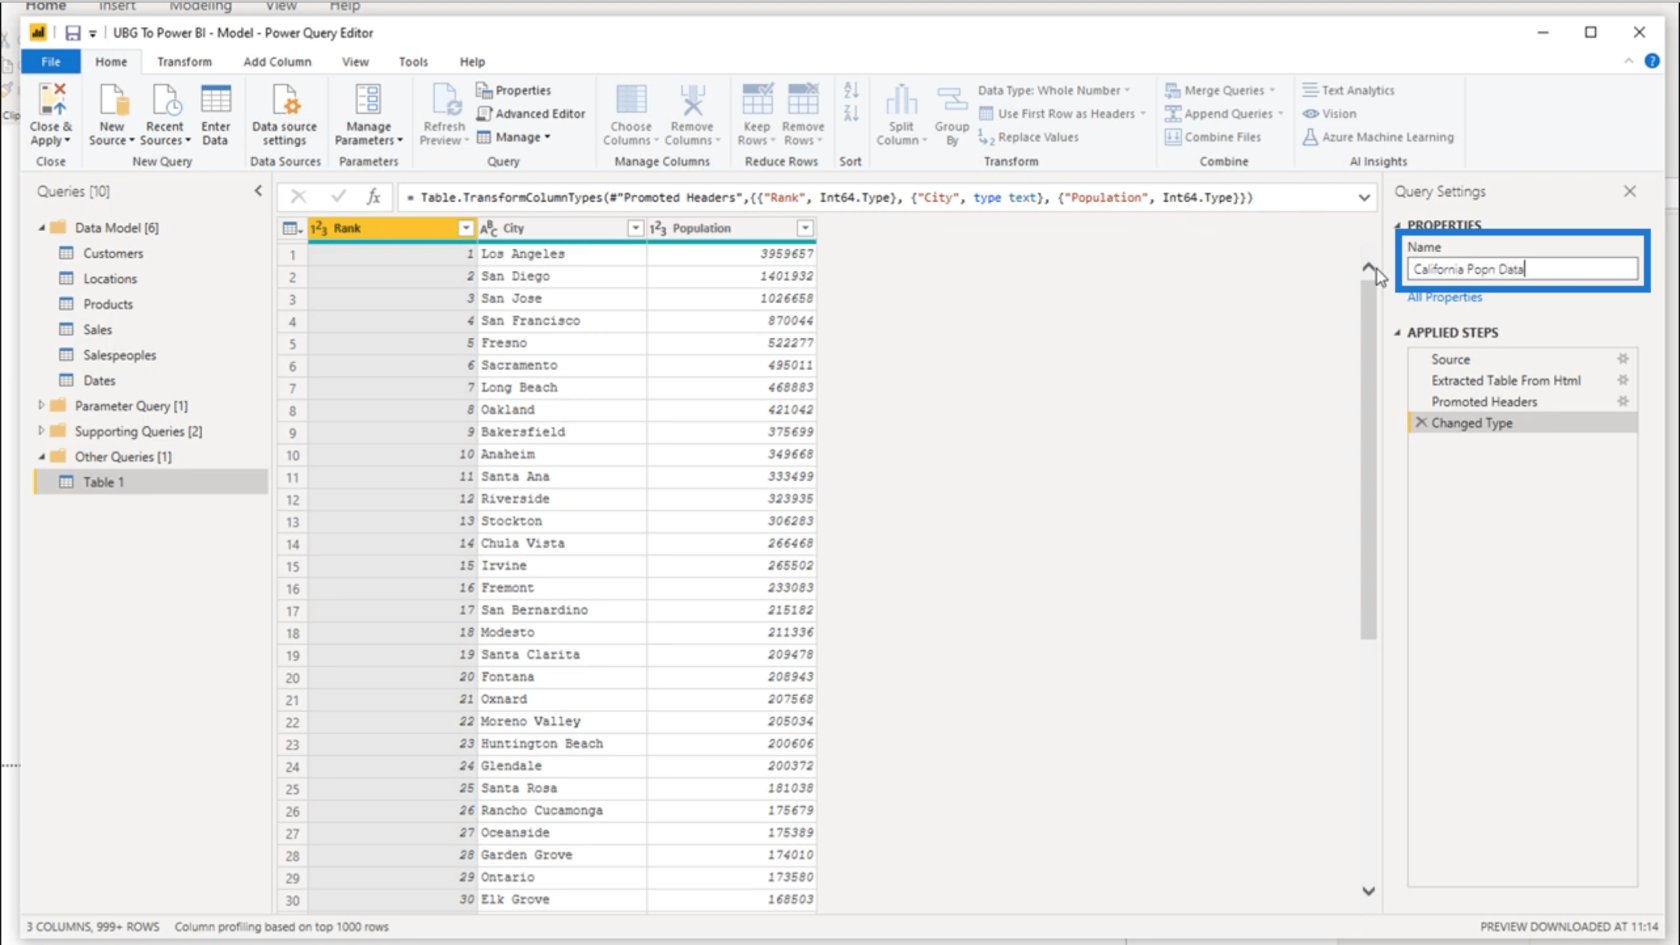The image size is (1680, 945).
Task: Click the Remove Rows icon
Action: tap(803, 100)
